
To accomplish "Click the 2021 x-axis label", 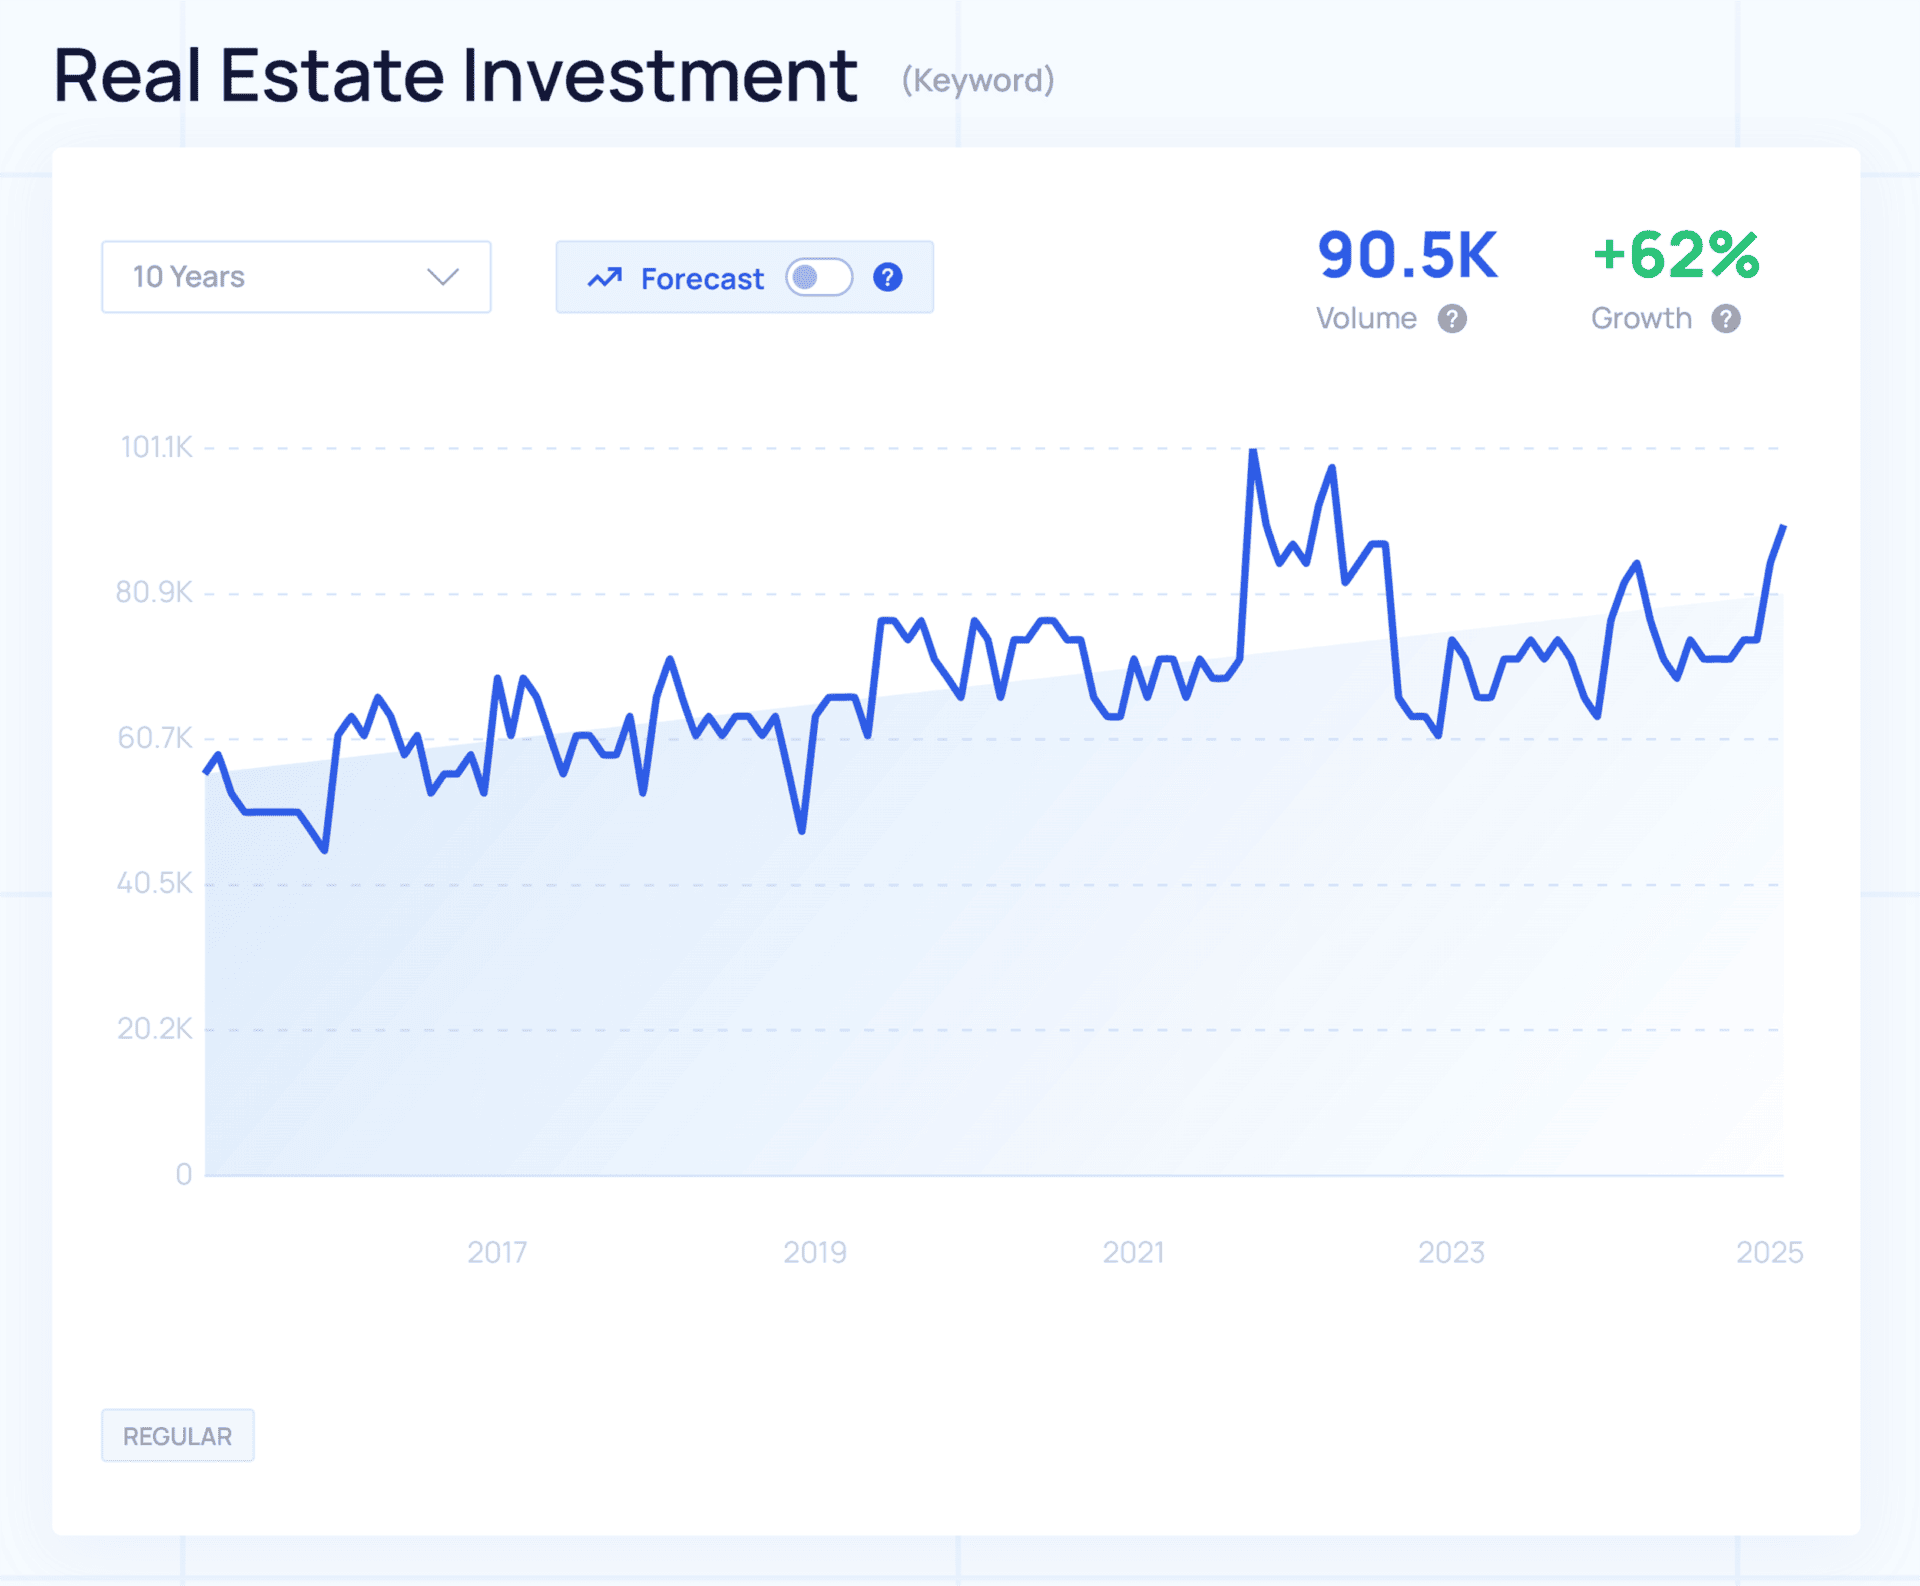I will [x=1133, y=1252].
